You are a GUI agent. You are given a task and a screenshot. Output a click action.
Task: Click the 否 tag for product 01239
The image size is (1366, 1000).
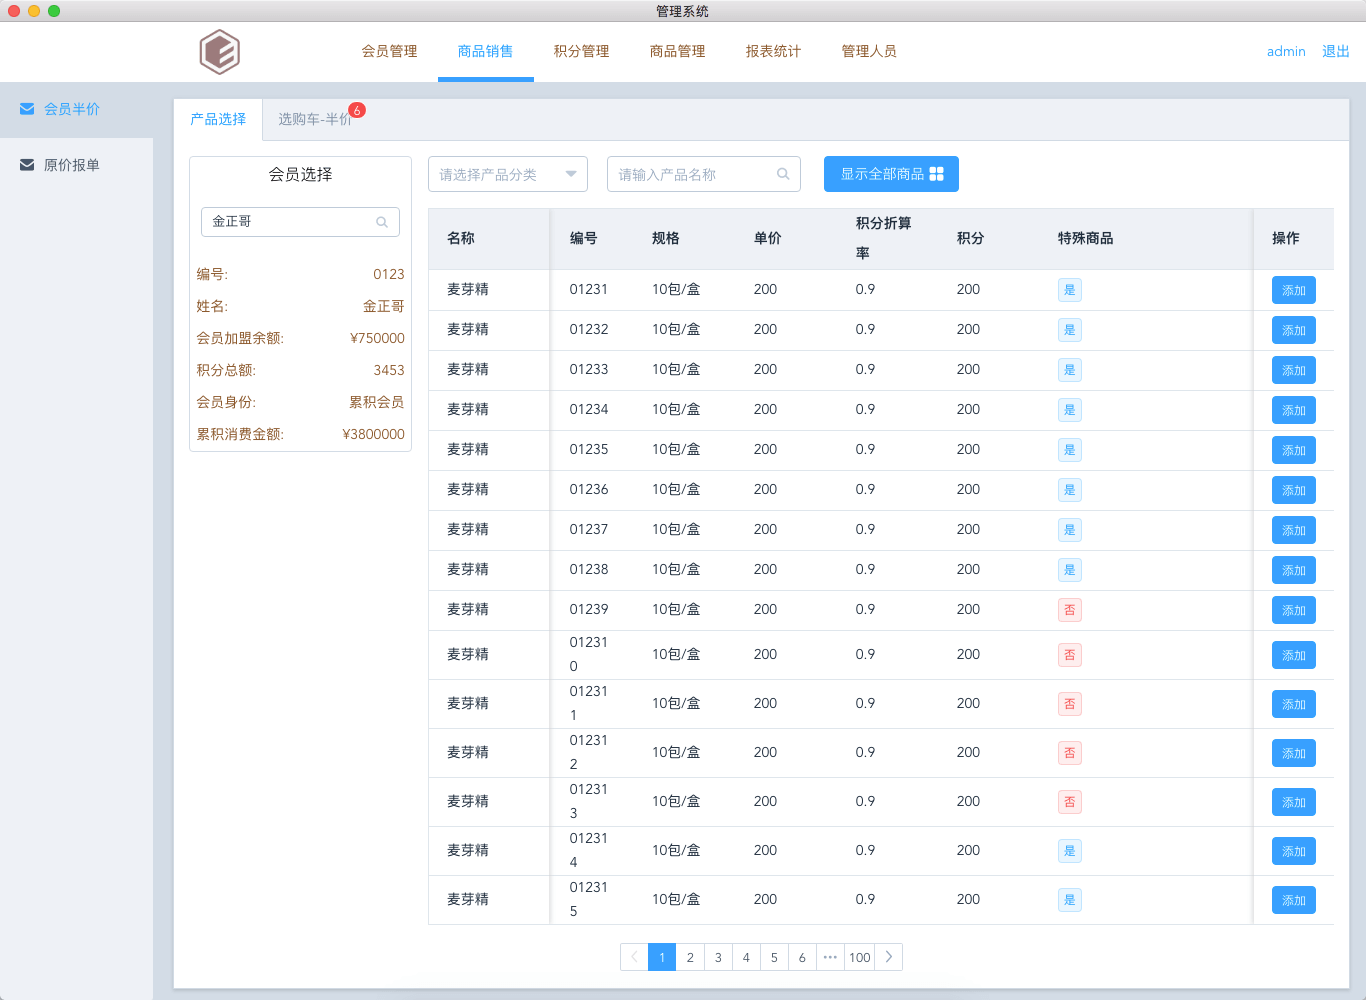[1069, 610]
